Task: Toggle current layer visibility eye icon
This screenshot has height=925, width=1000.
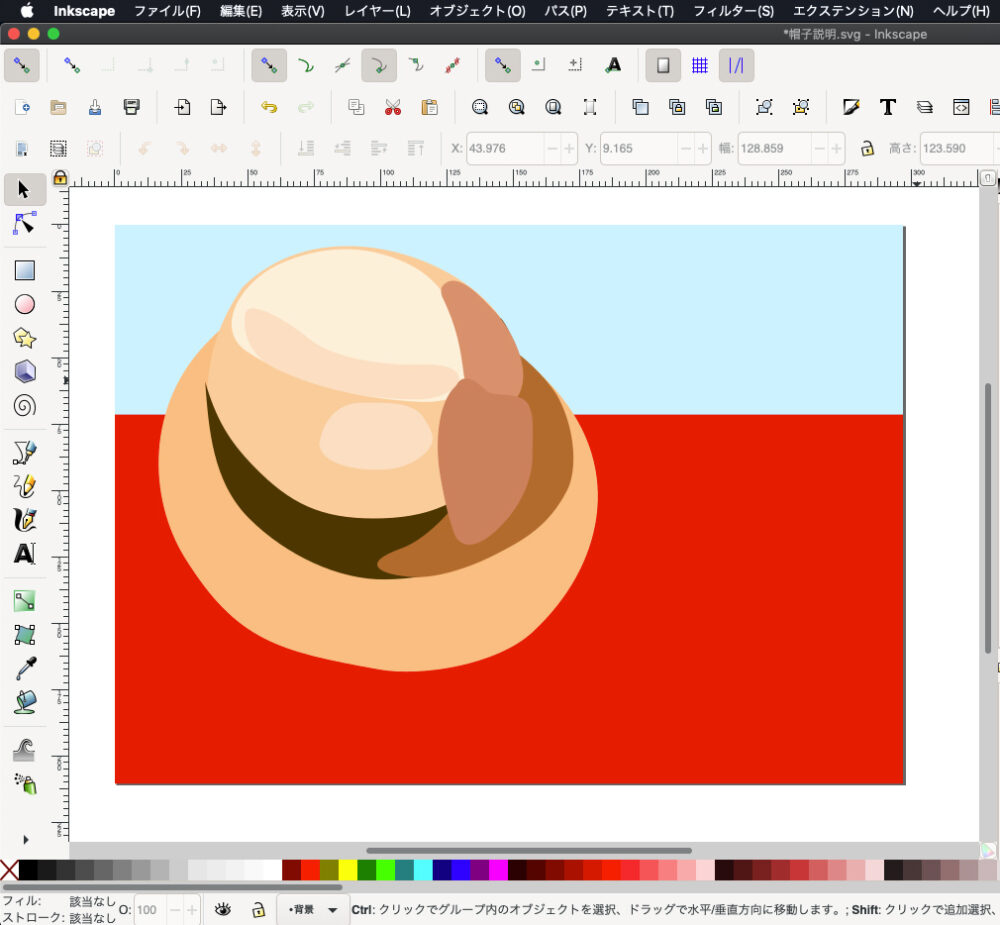Action: (x=223, y=910)
